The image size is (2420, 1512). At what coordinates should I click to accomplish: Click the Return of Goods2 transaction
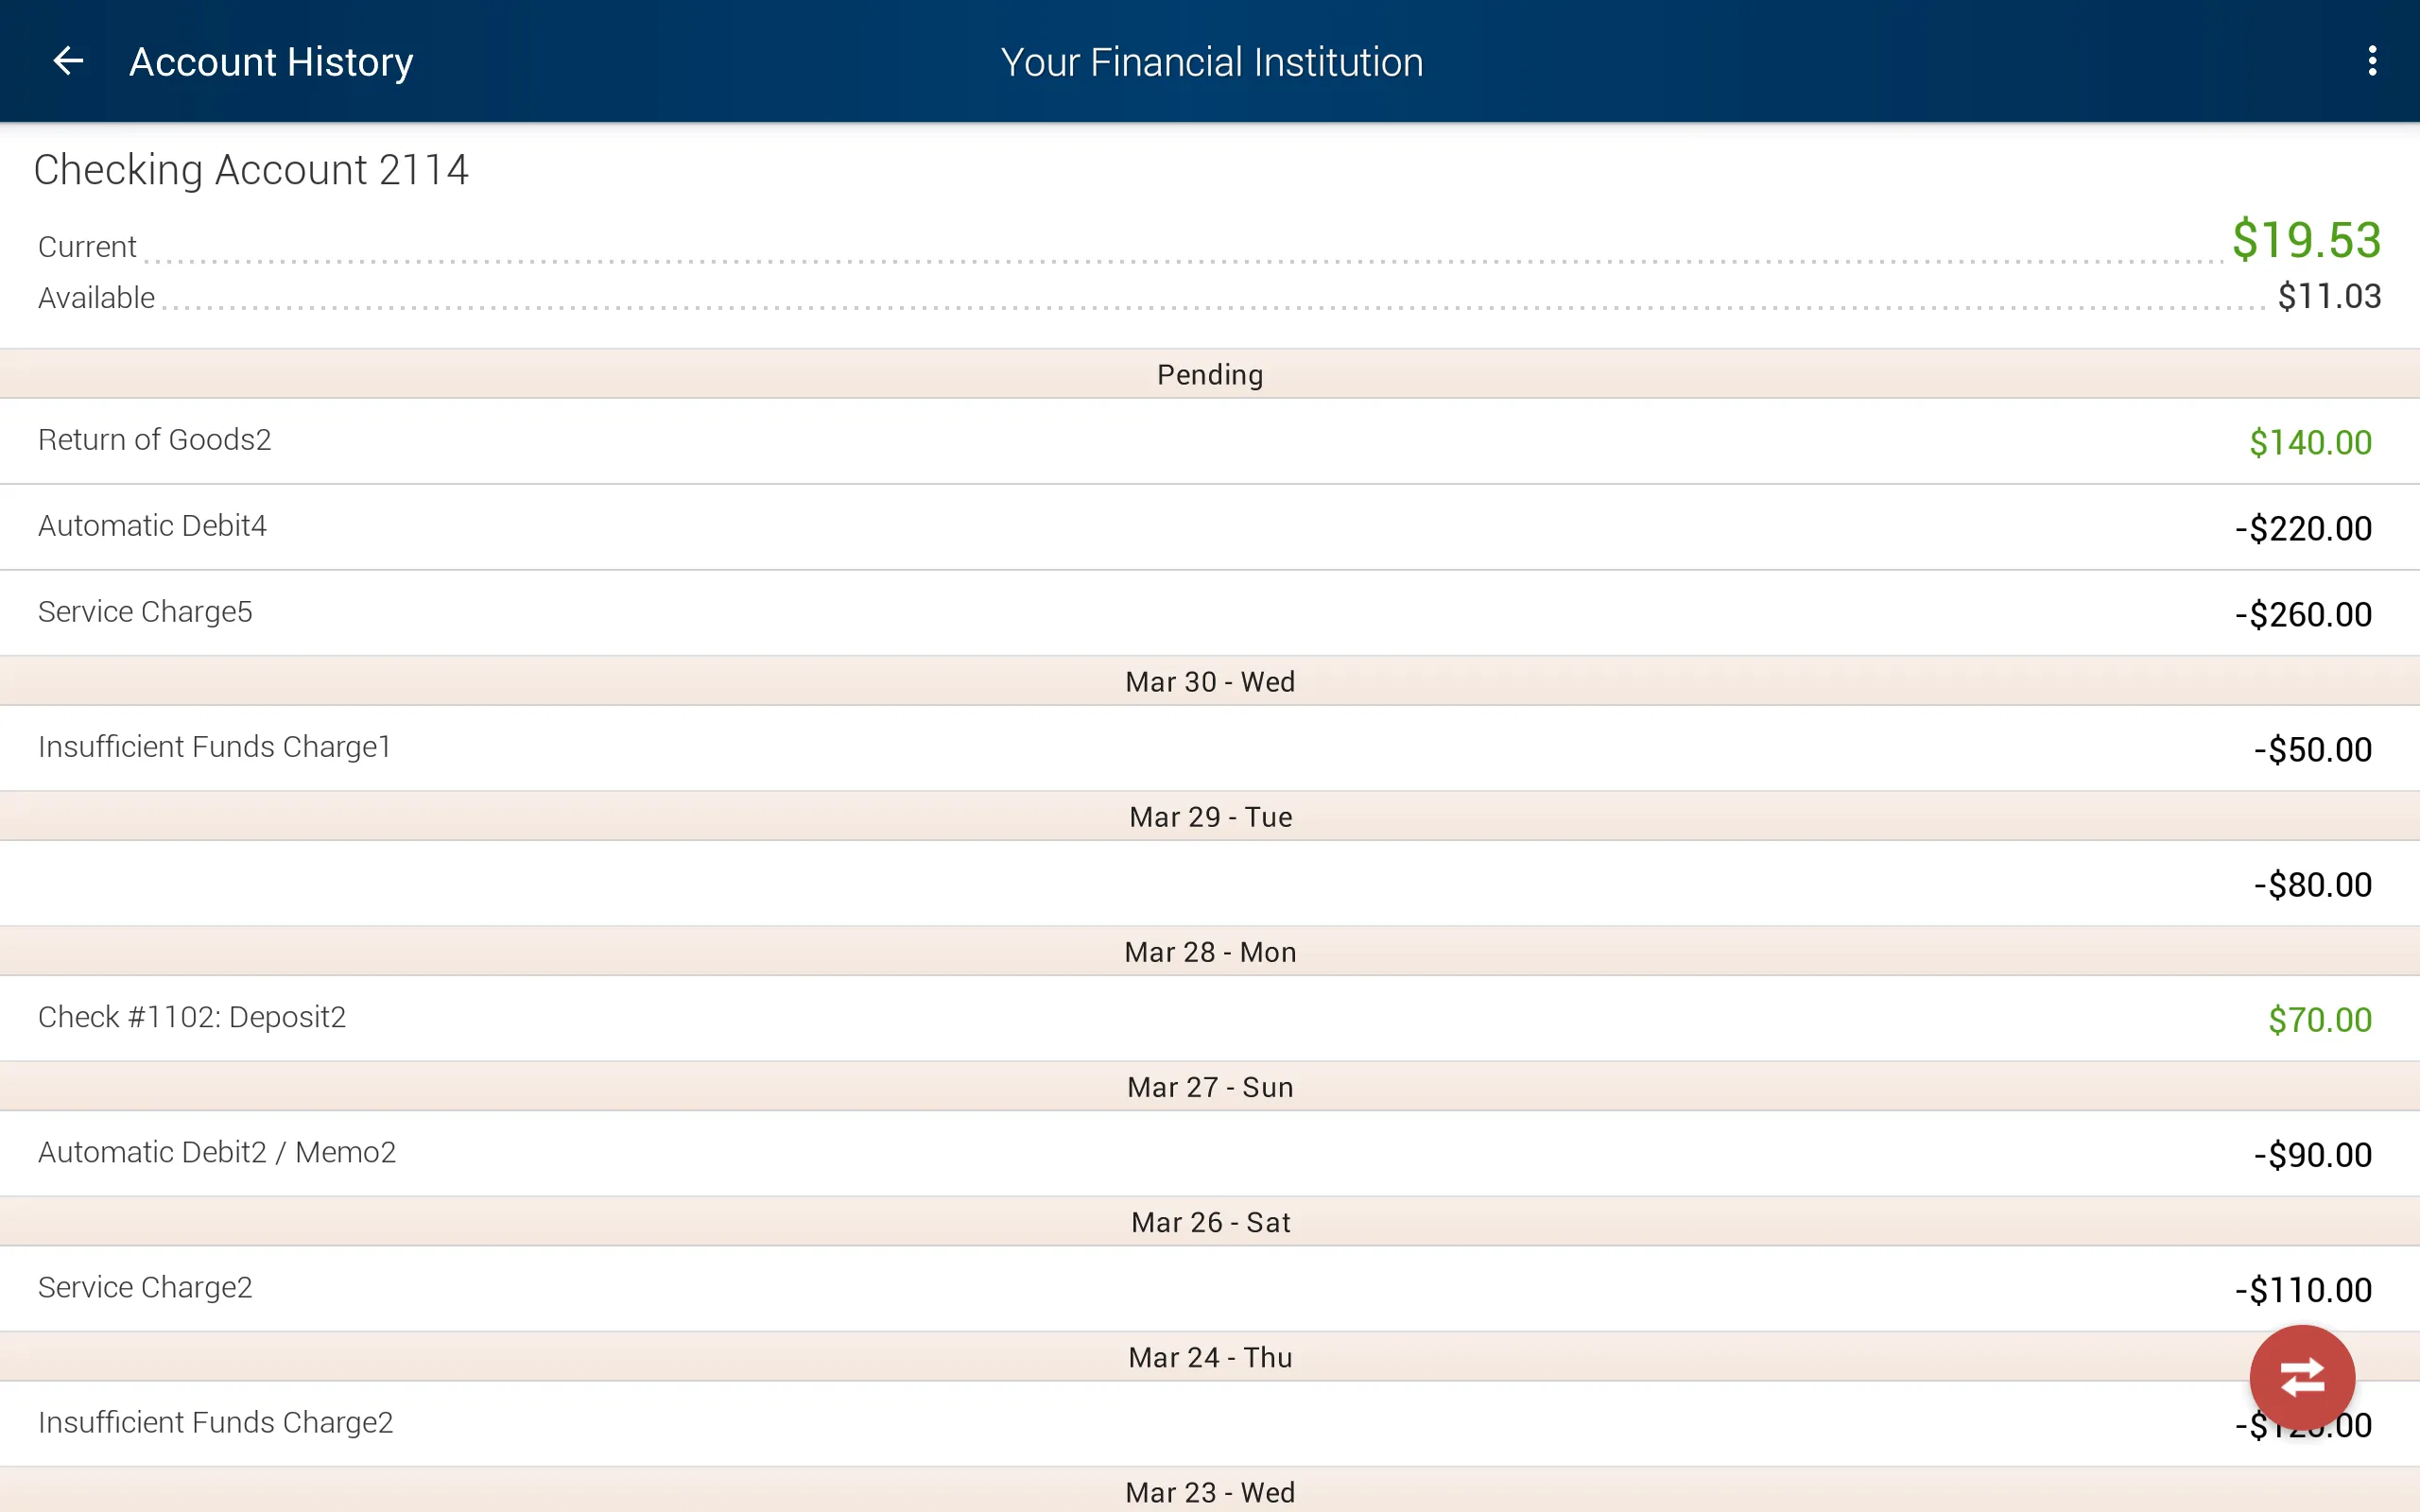tap(1209, 439)
